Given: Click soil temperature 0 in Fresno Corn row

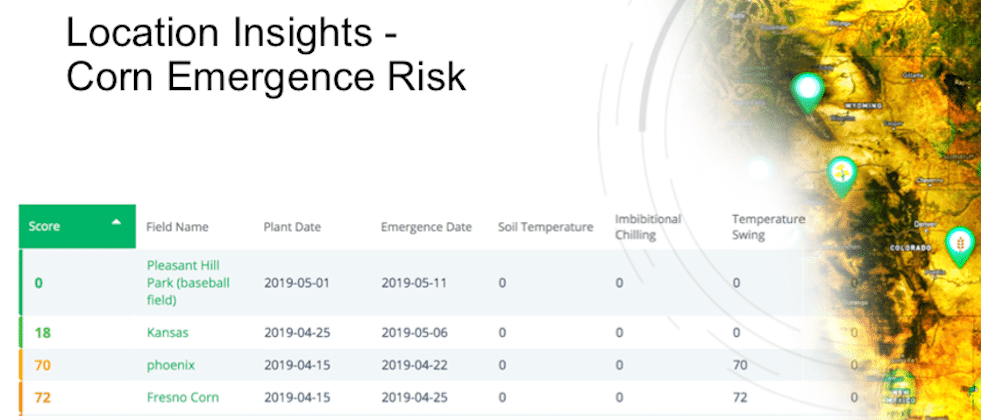Looking at the screenshot, I should pos(502,397).
